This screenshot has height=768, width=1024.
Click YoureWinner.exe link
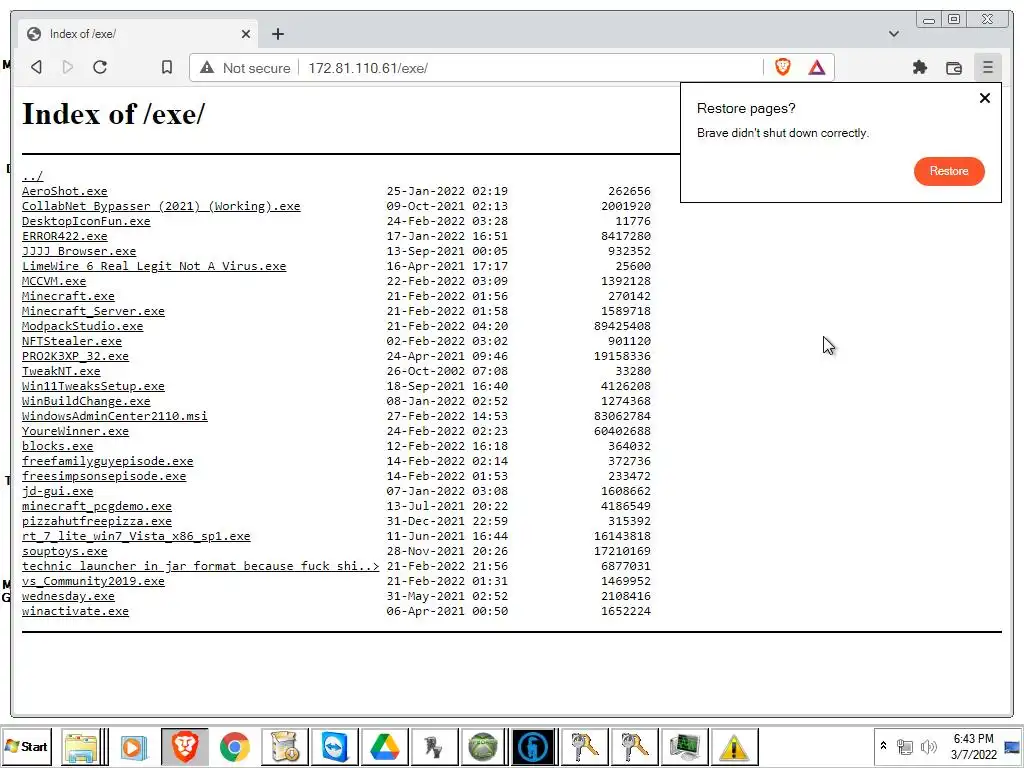tap(75, 432)
